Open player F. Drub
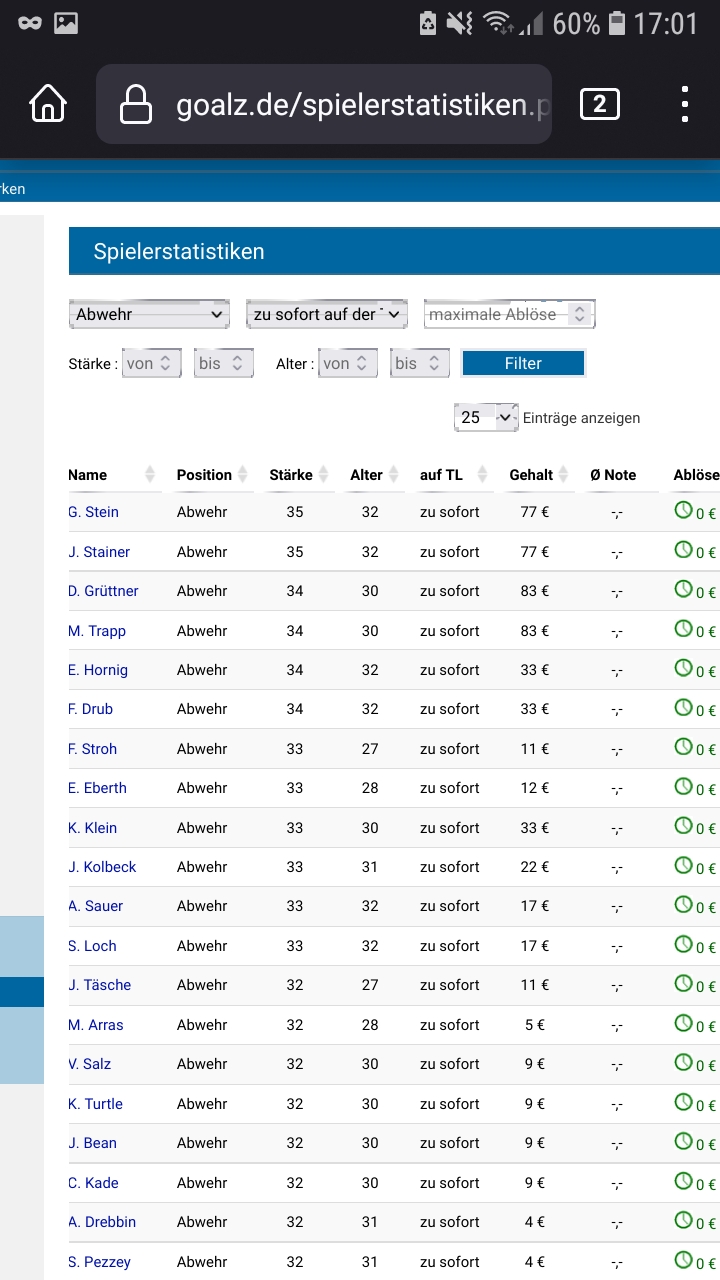The image size is (720, 1280). [x=90, y=709]
